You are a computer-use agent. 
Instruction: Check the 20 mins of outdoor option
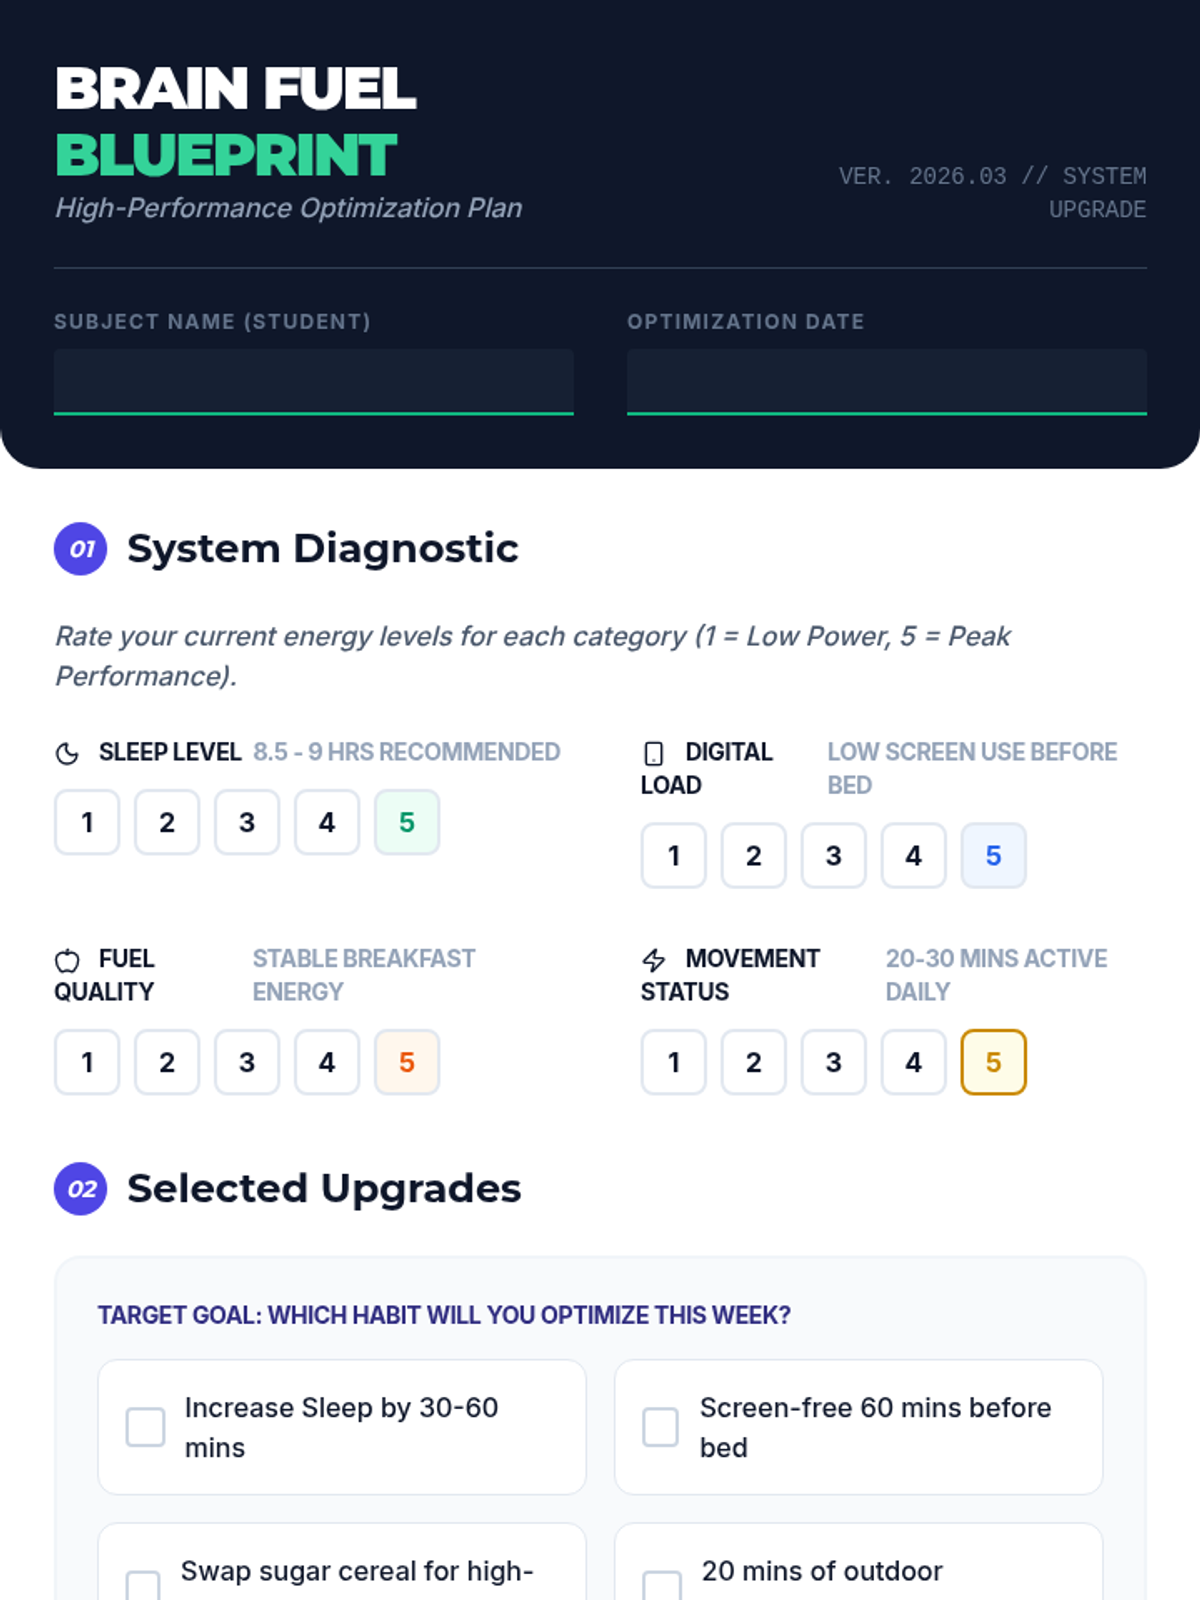[662, 1586]
